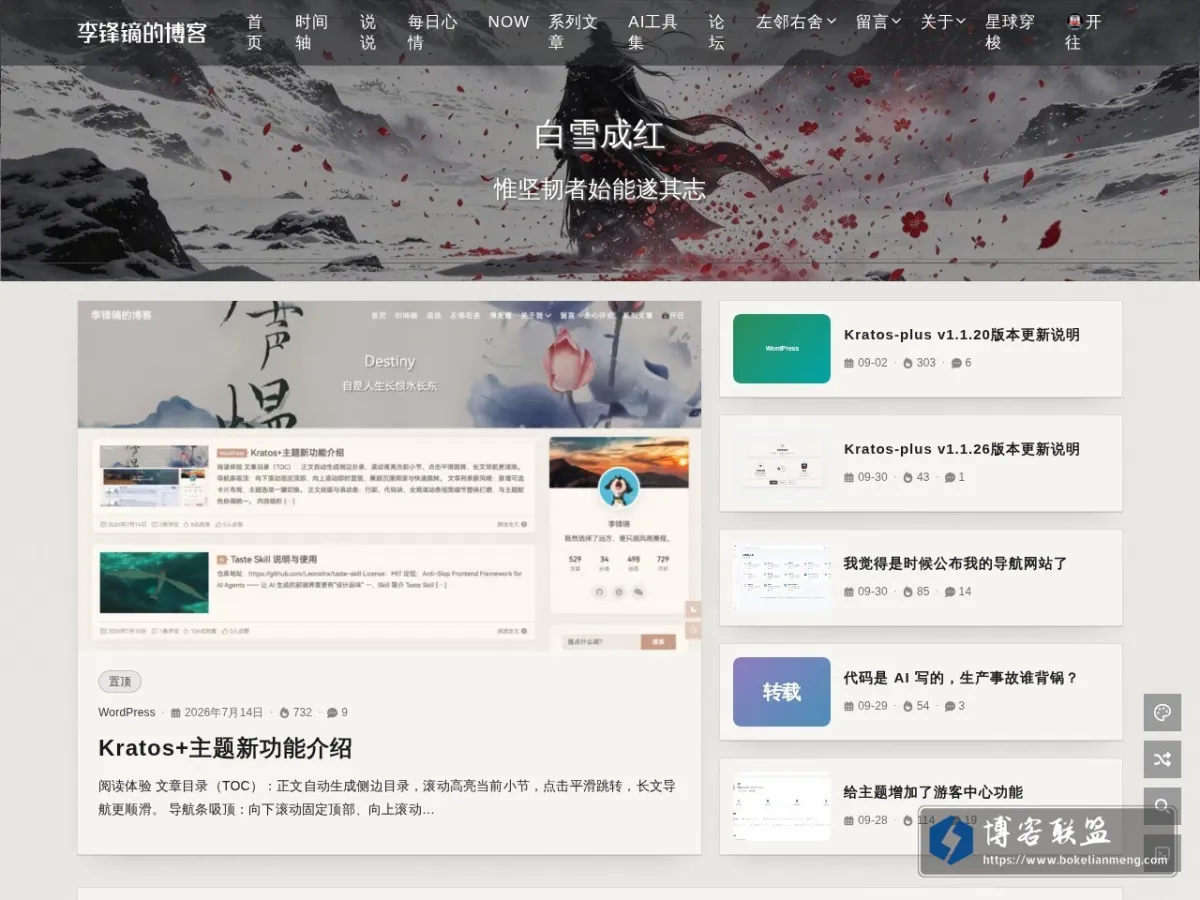Open 代码是 AI 写的，生产事故谁背锅？ article
Viewport: 1200px width, 900px height.
pyautogui.click(x=961, y=677)
